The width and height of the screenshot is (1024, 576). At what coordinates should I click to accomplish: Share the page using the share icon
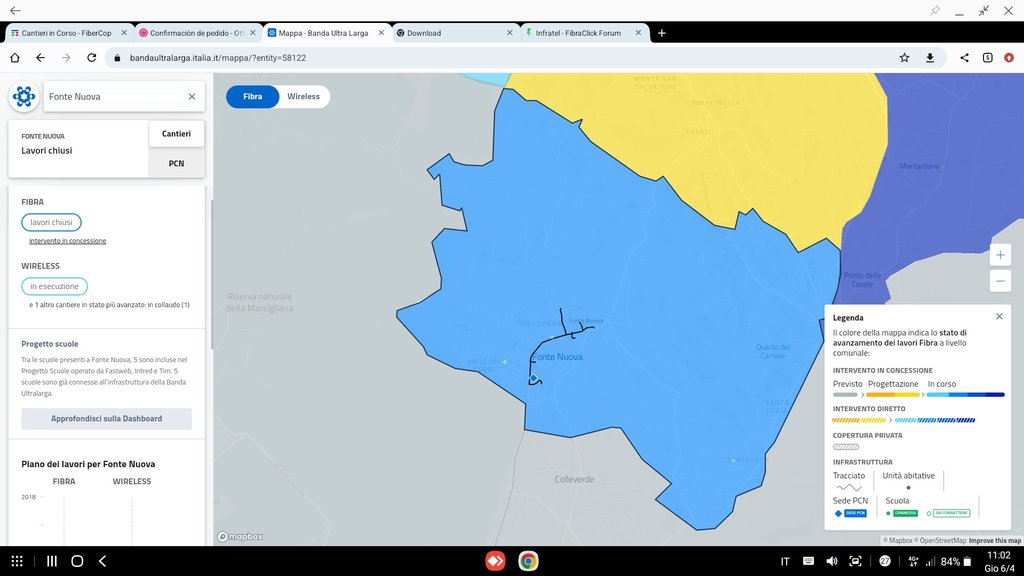964,58
